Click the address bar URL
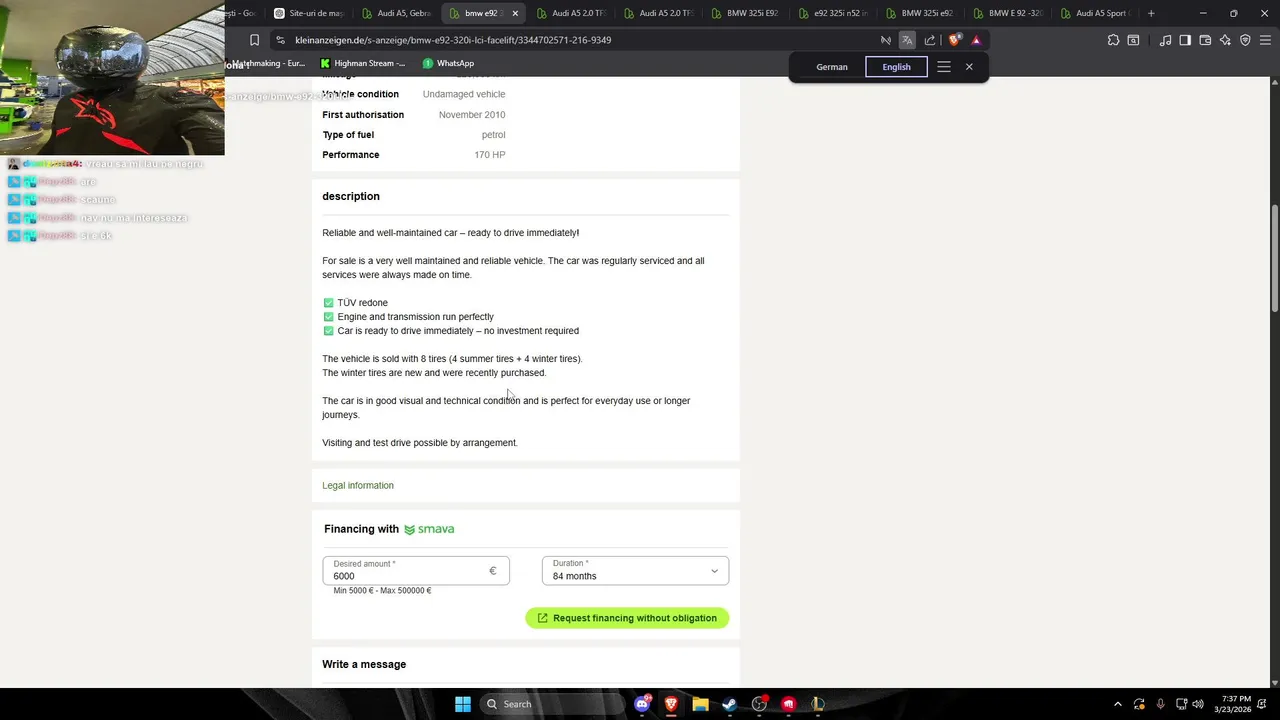Screen dimensions: 1280x720 click(453, 40)
